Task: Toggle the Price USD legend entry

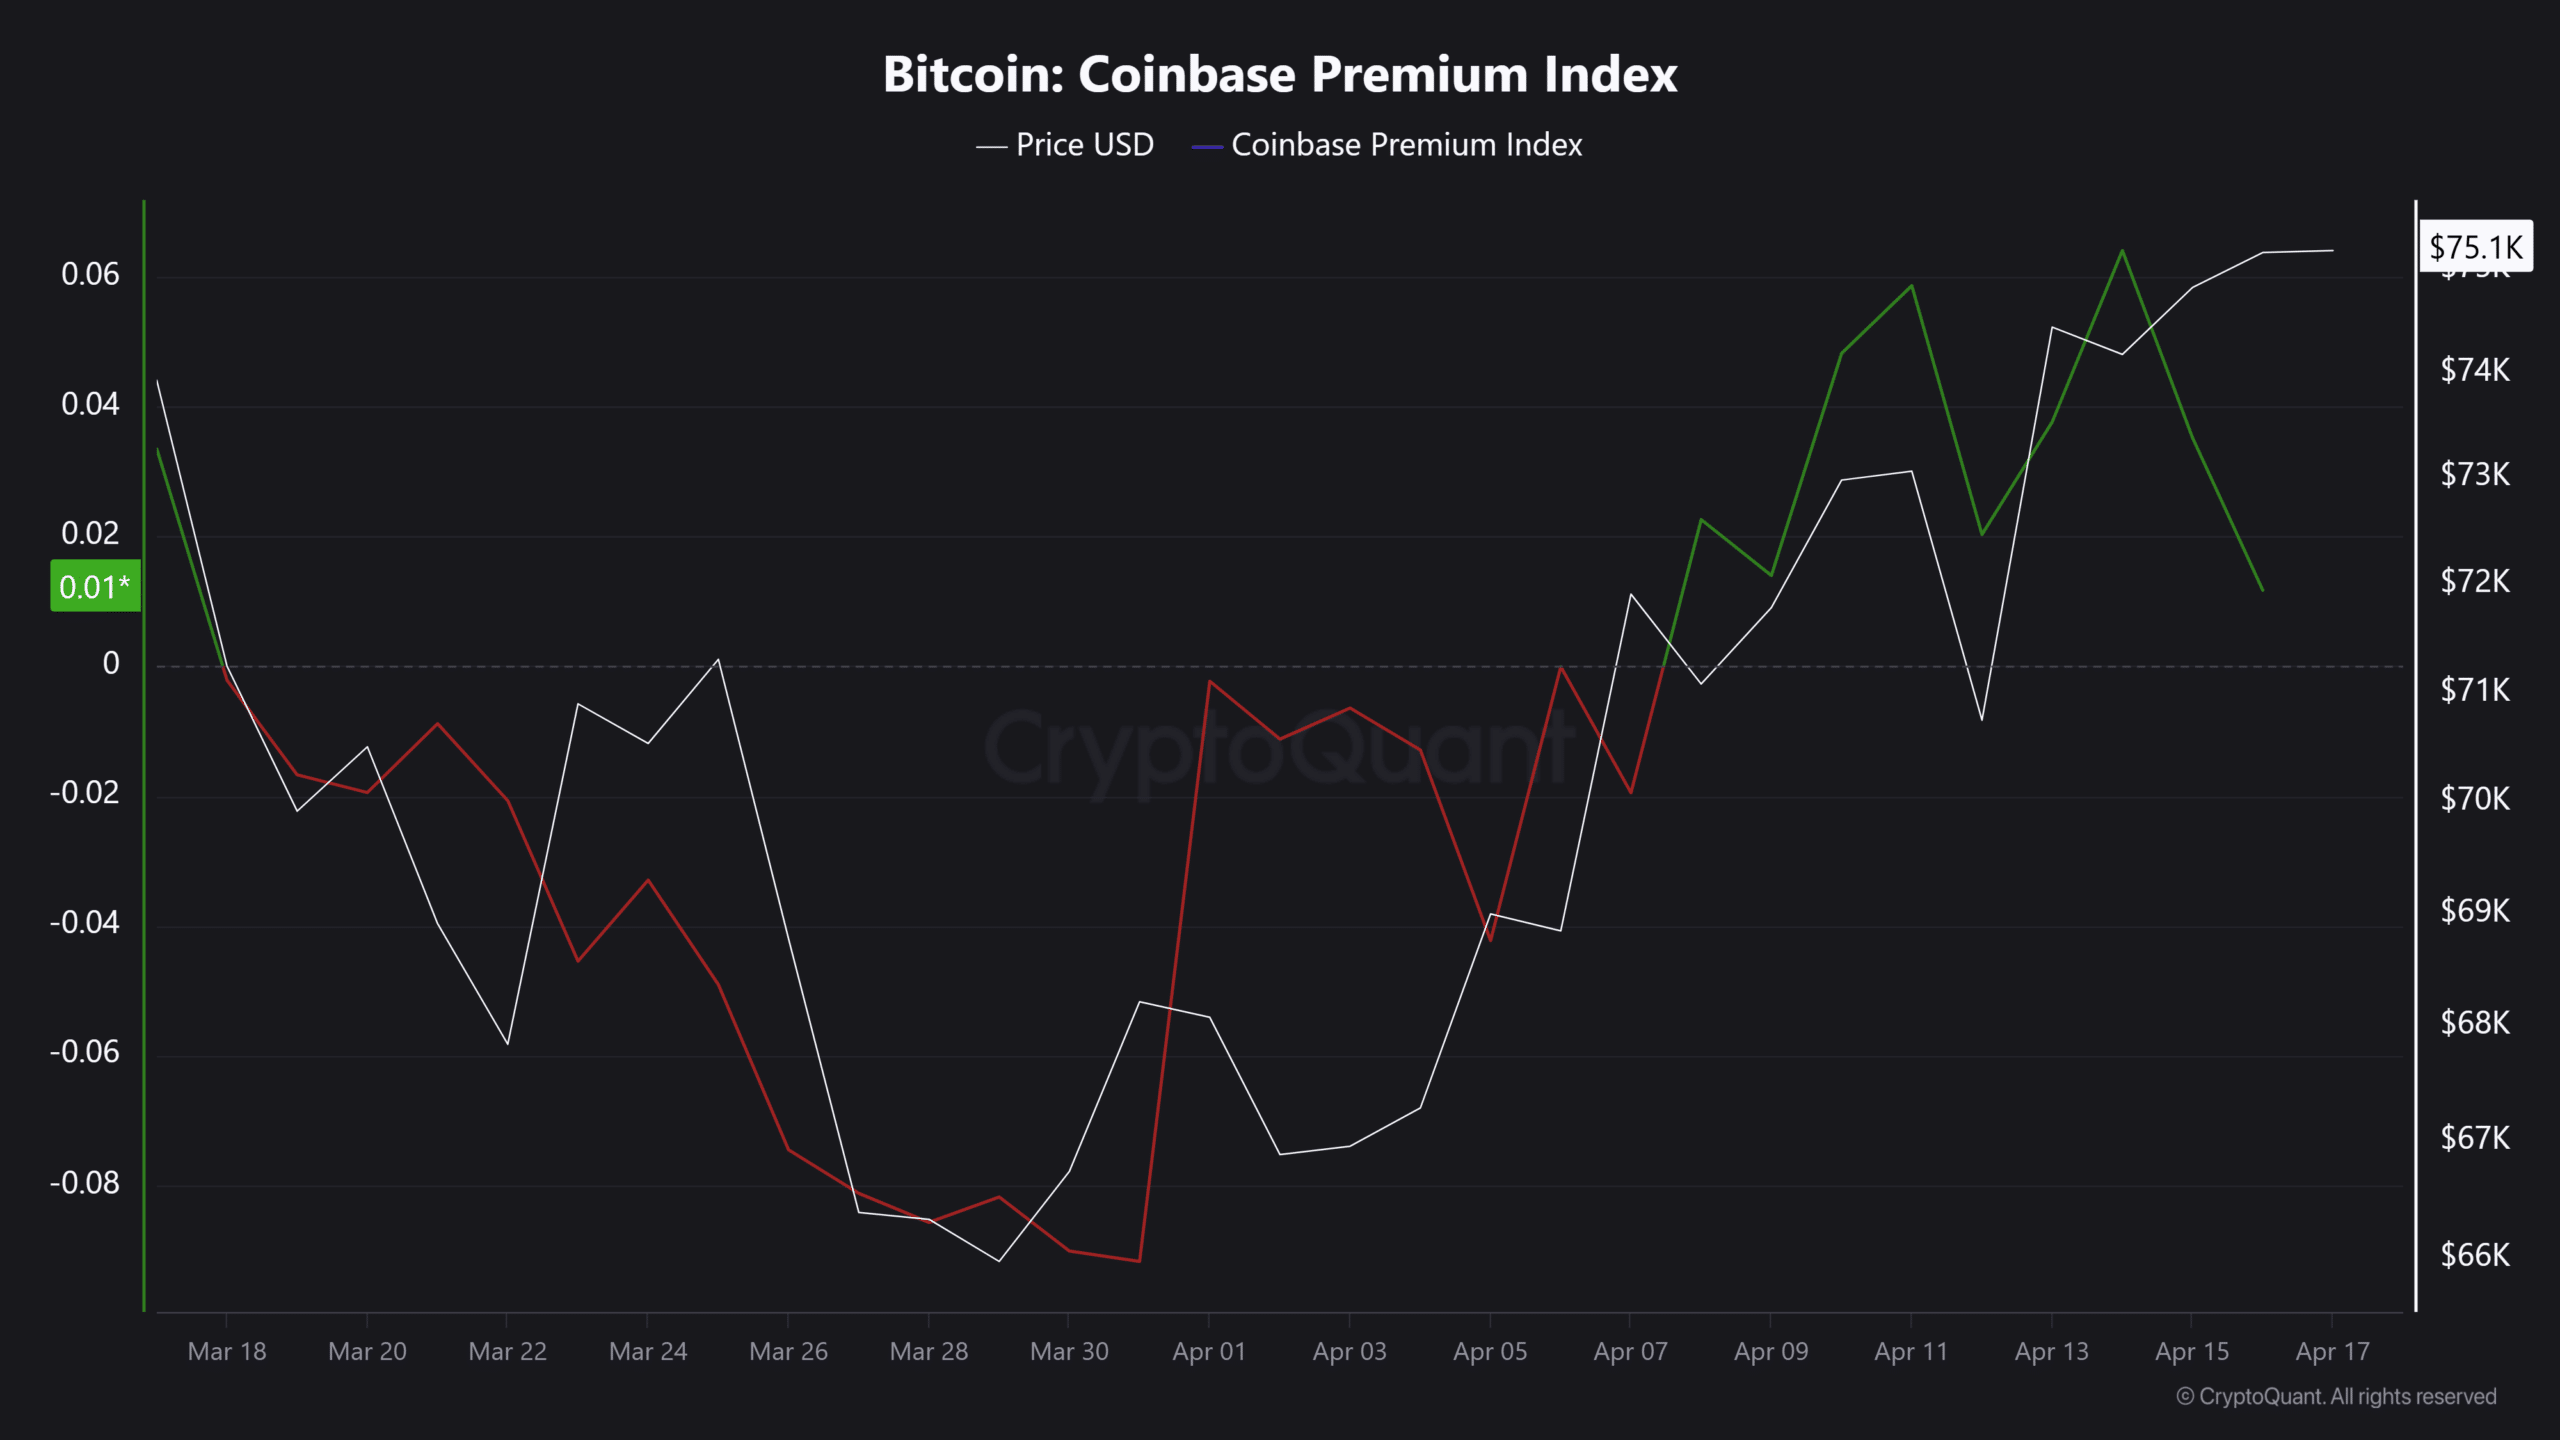Action: [x=1084, y=145]
